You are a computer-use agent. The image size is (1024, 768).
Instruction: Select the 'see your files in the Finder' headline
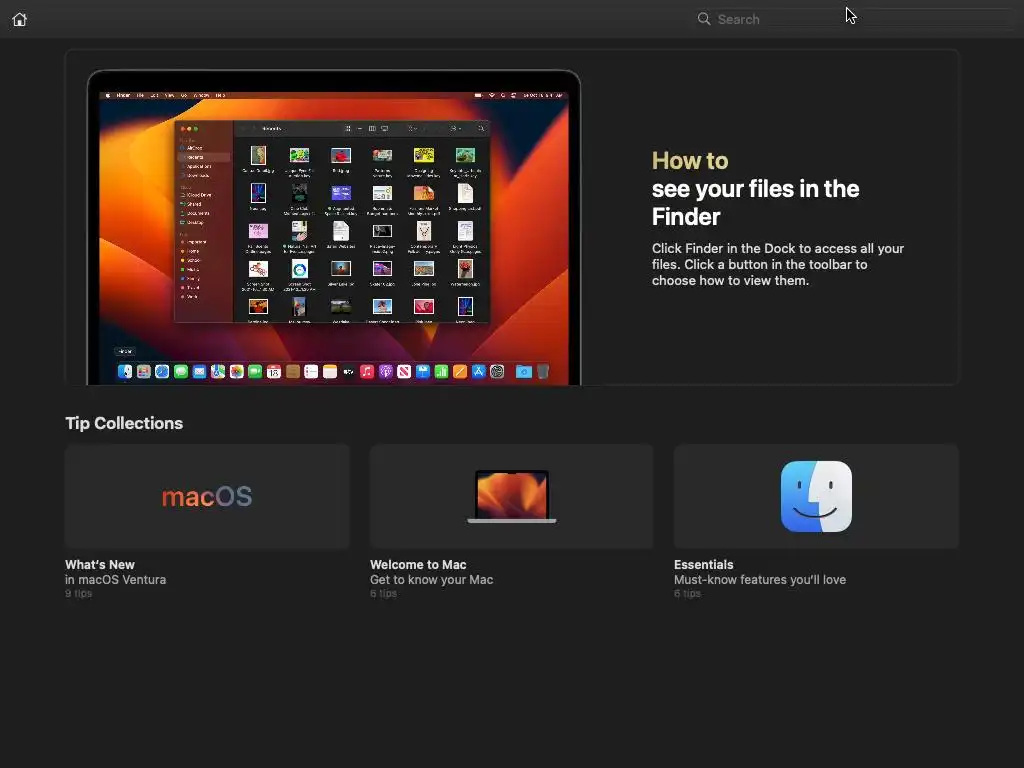click(755, 202)
